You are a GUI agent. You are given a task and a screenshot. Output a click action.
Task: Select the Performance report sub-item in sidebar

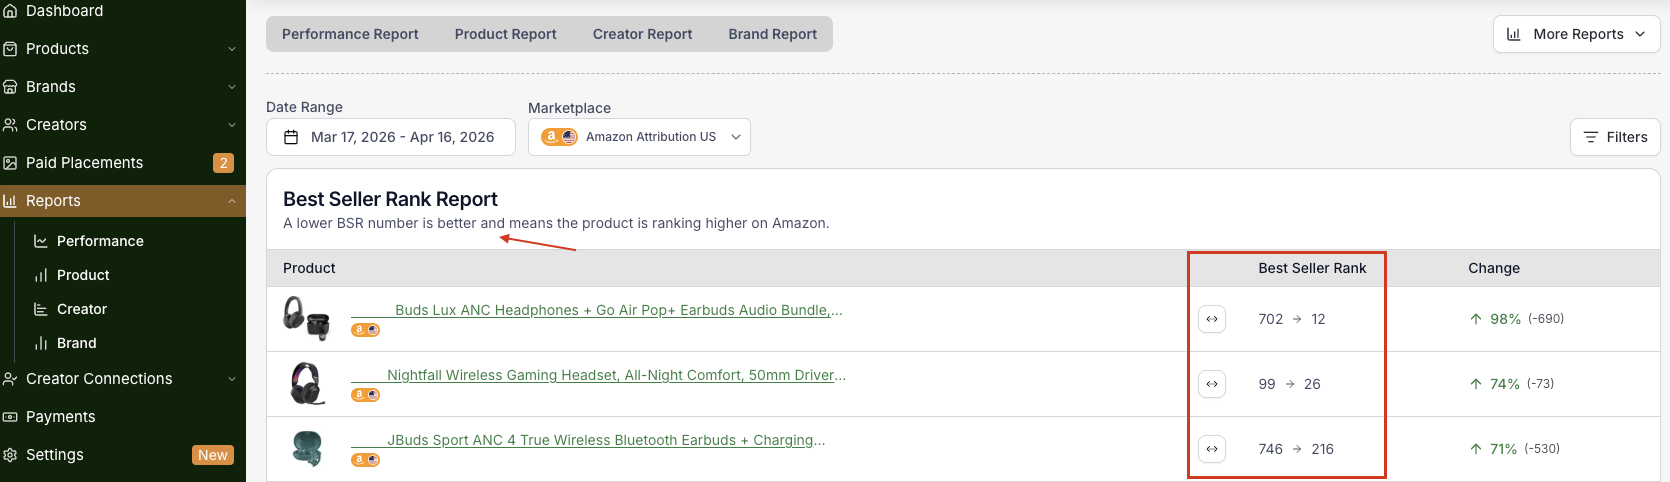coord(100,241)
